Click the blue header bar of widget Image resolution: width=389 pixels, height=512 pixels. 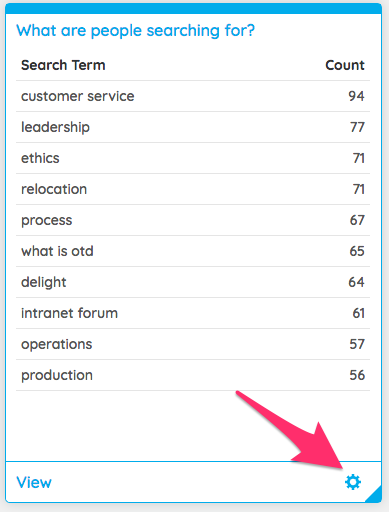(194, 9)
